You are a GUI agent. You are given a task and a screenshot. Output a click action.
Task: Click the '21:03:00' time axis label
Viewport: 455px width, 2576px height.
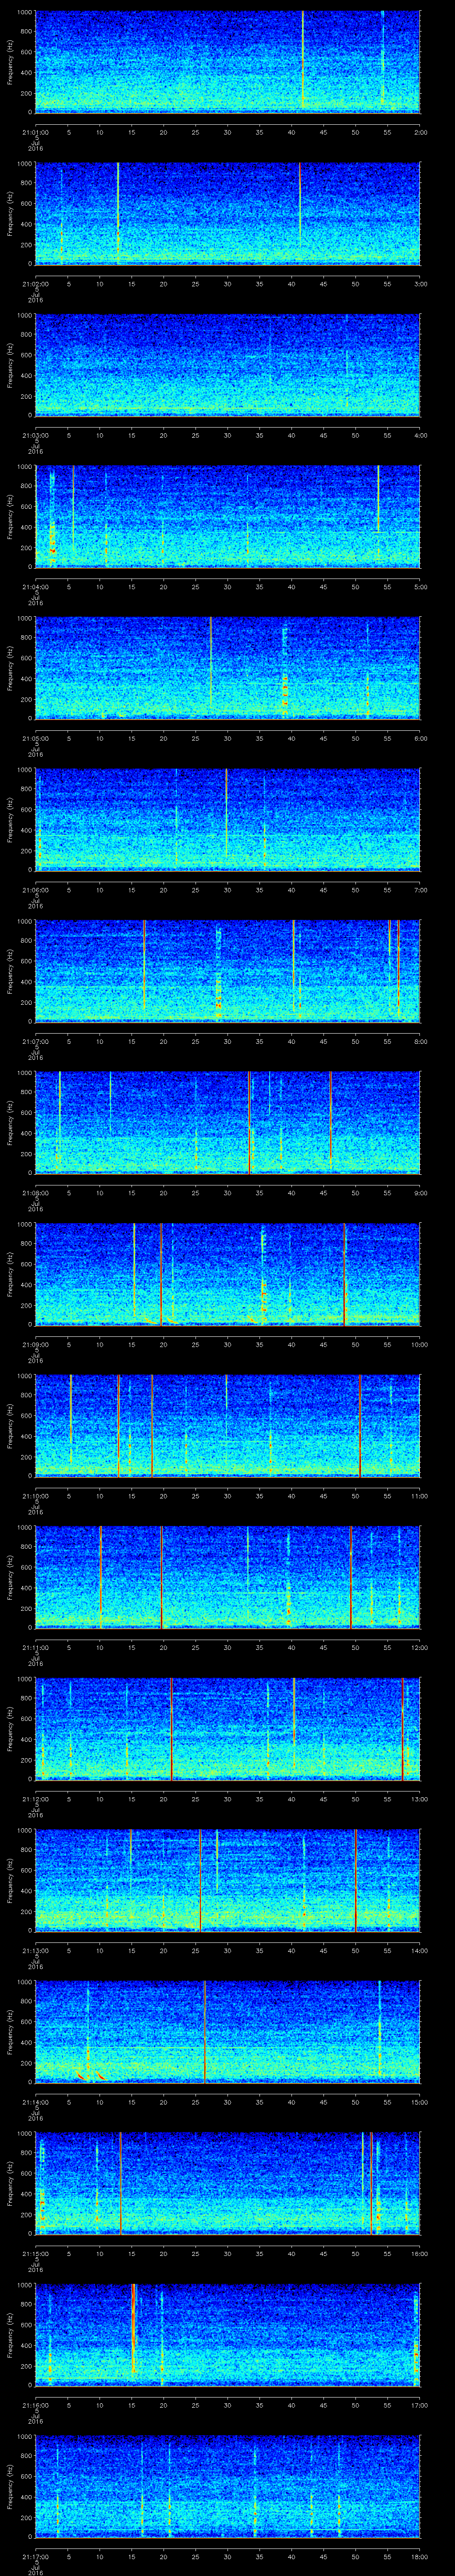pos(35,435)
